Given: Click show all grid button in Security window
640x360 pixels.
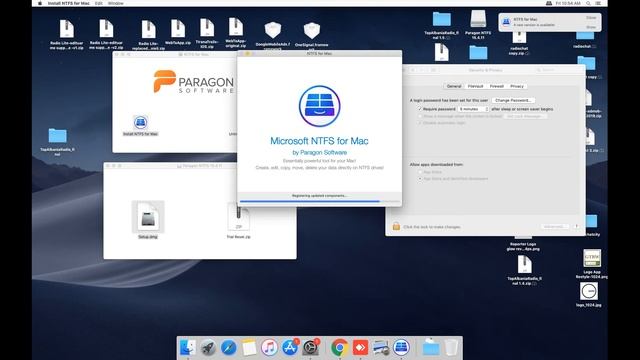Looking at the screenshot, I should coord(433,70).
